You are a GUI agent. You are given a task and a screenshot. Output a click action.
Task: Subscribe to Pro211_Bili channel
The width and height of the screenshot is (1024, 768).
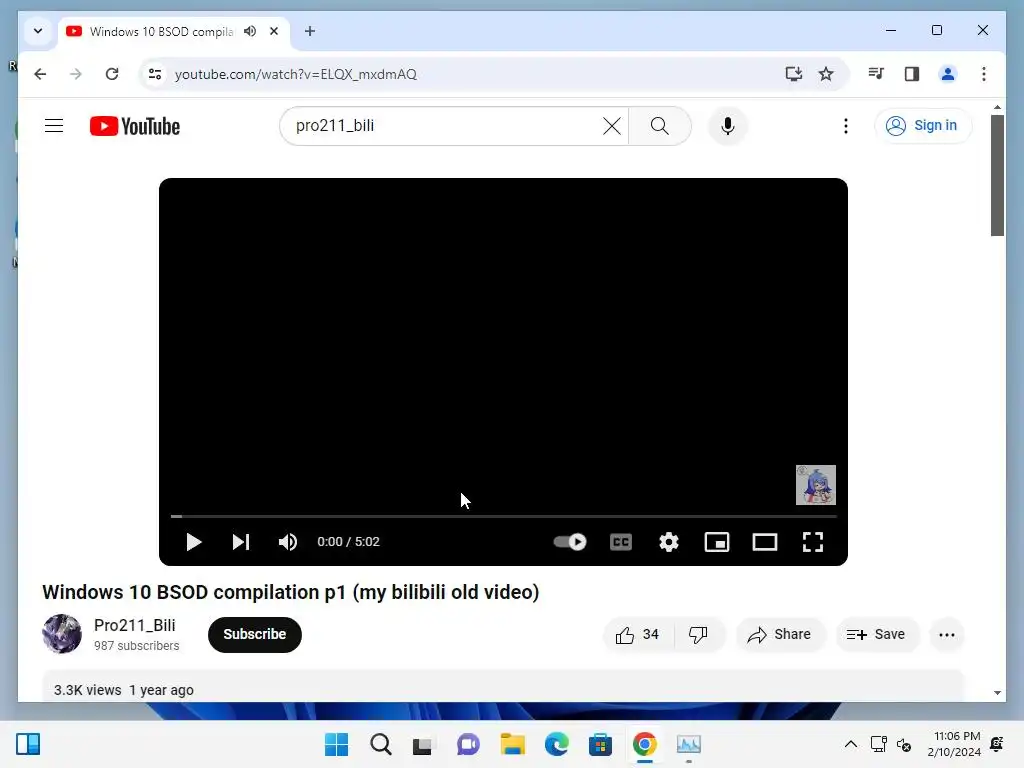255,634
